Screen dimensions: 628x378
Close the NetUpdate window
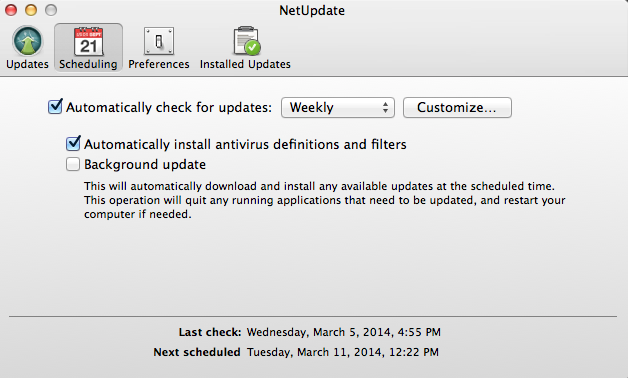point(11,10)
